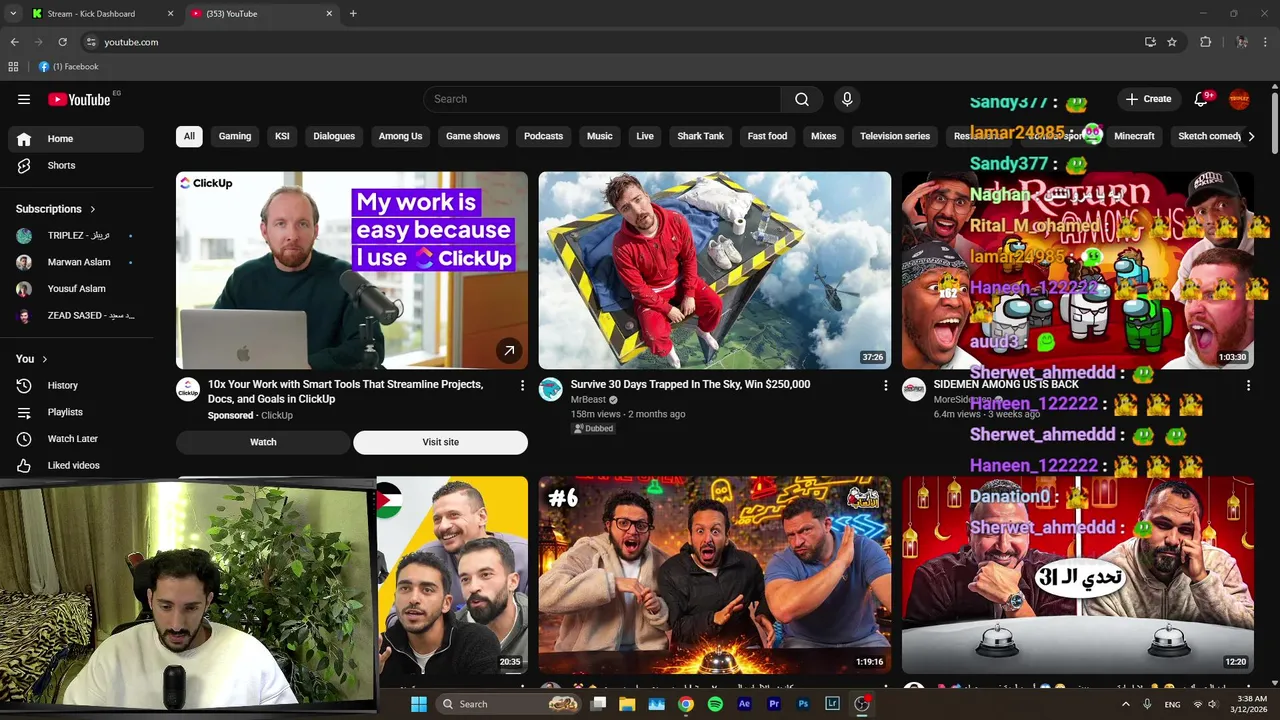The image size is (1280, 720).
Task: Open system volume control
Action: (x=1213, y=704)
